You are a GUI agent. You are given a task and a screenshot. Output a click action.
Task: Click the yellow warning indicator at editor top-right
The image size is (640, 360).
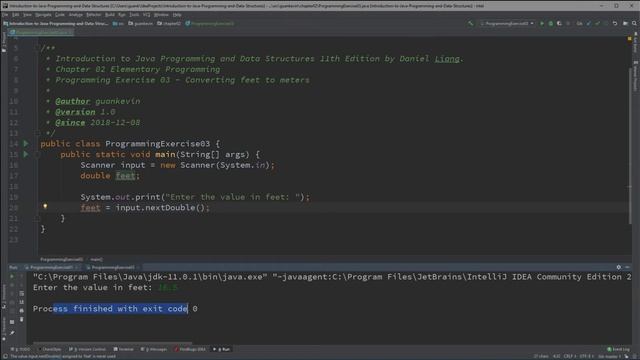(629, 39)
